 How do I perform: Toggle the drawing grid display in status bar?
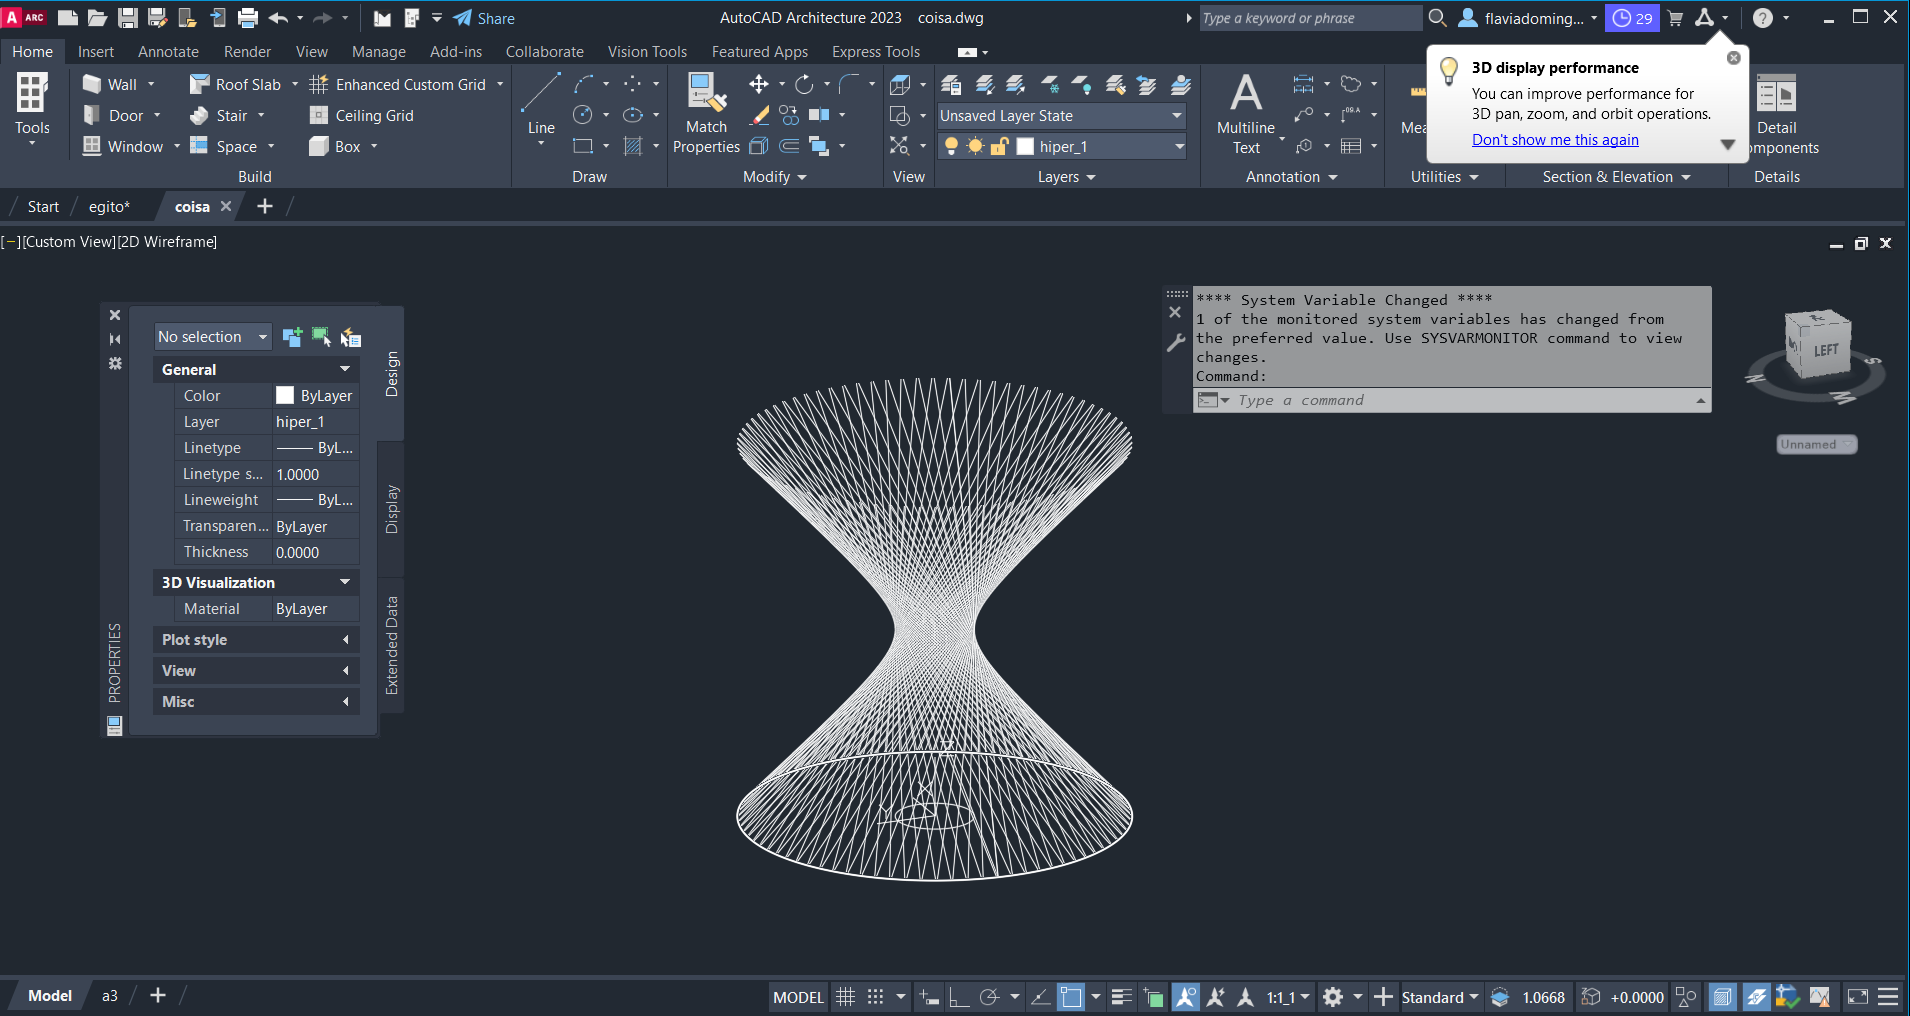point(845,997)
